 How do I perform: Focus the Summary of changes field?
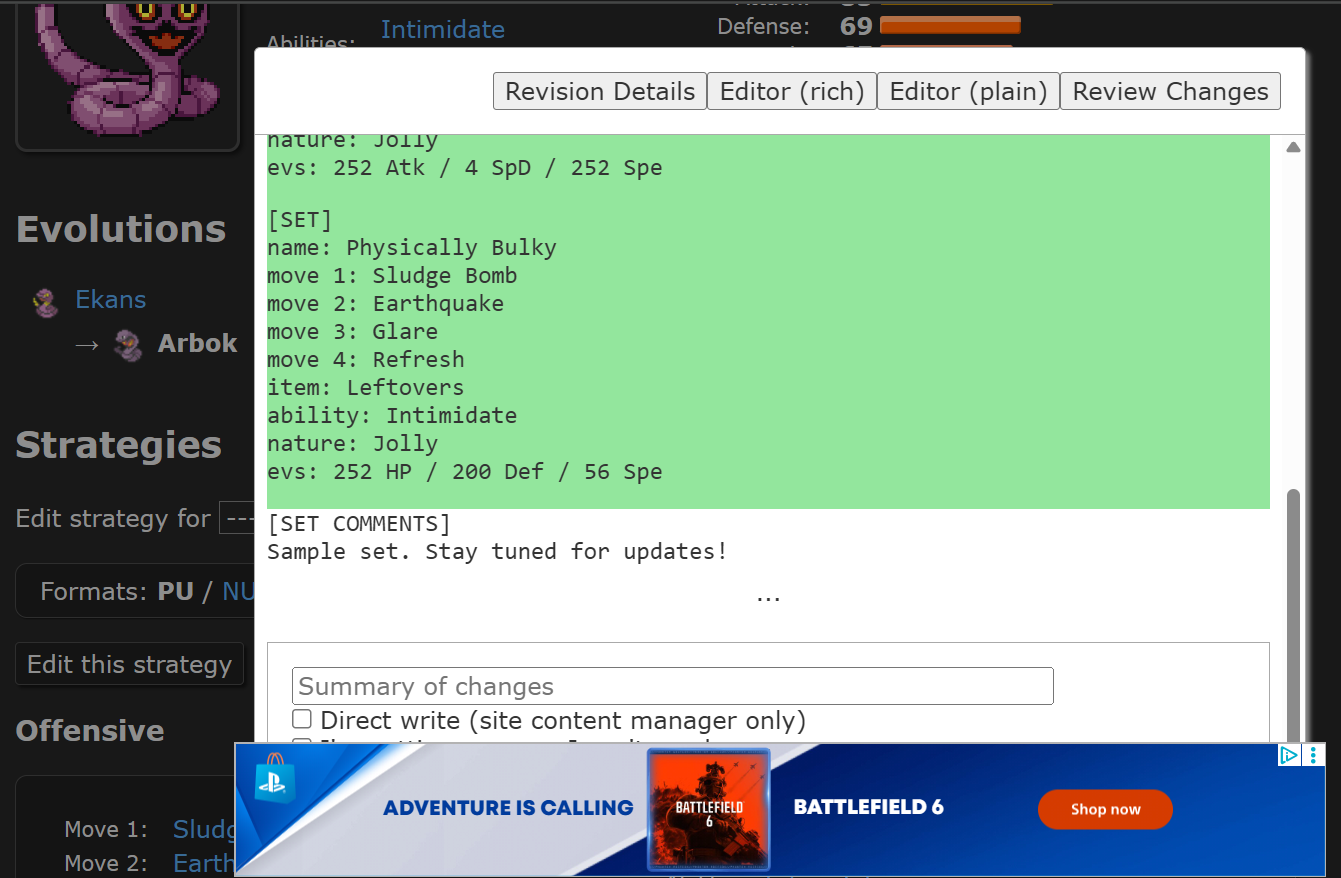672,687
